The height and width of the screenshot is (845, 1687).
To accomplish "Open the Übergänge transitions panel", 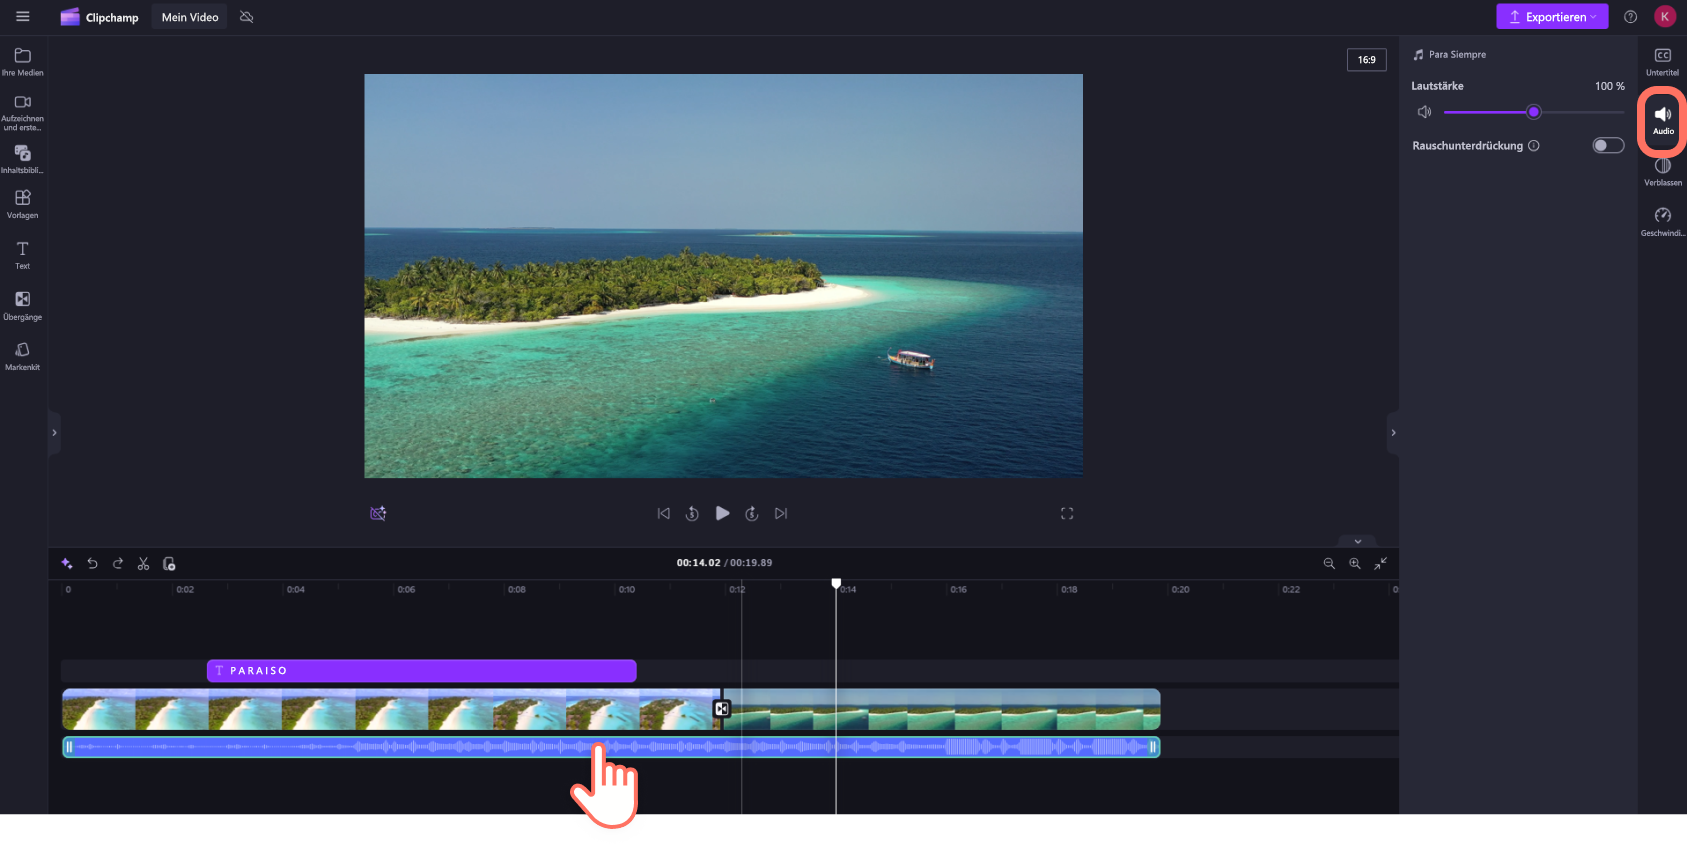I will (x=23, y=306).
